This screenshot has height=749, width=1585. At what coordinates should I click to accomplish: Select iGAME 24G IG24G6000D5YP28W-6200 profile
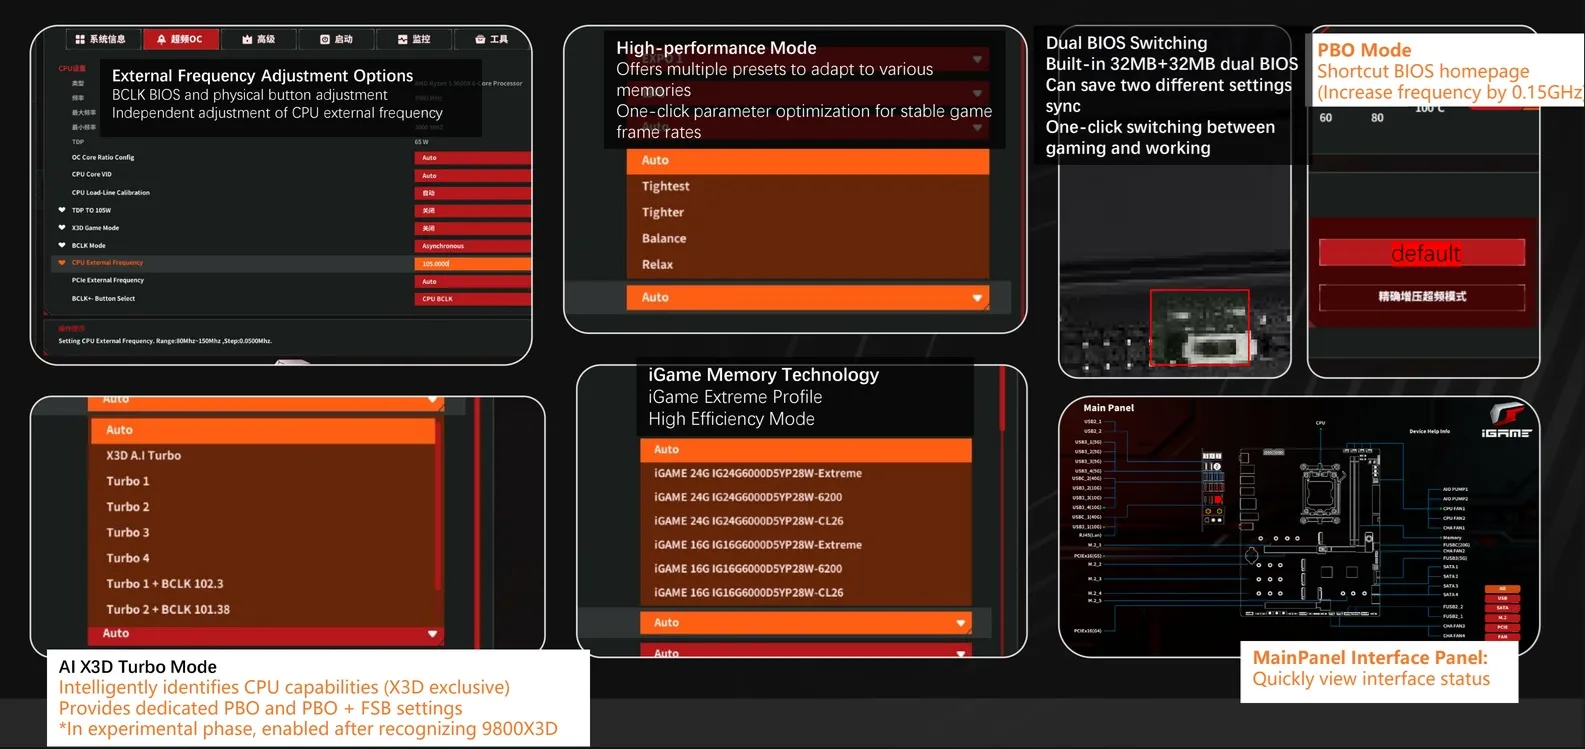click(x=806, y=497)
